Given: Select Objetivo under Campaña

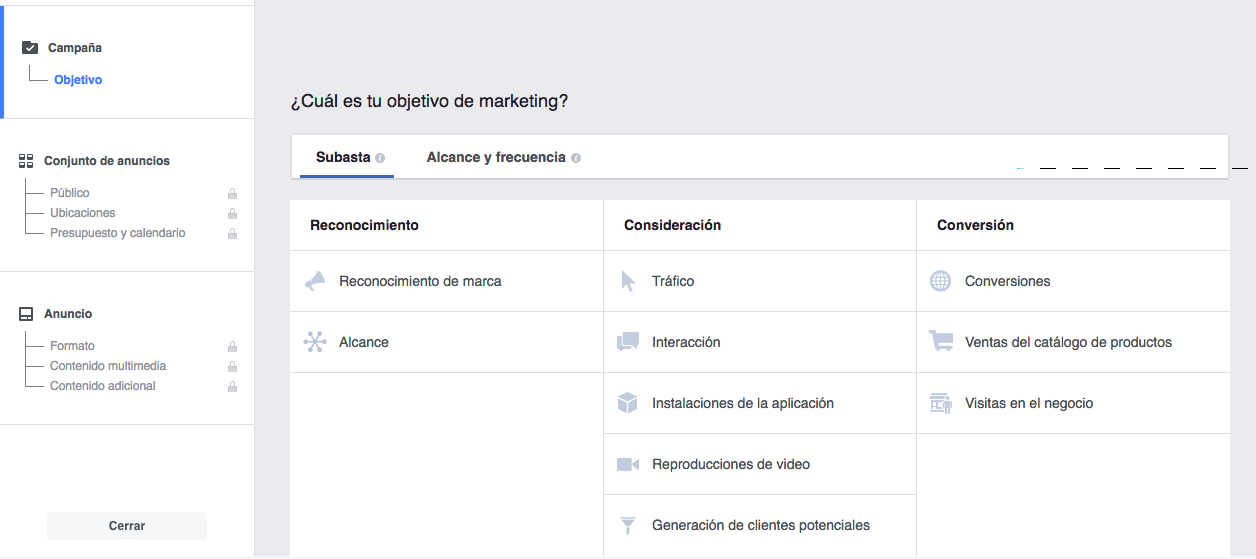Looking at the screenshot, I should coord(78,80).
